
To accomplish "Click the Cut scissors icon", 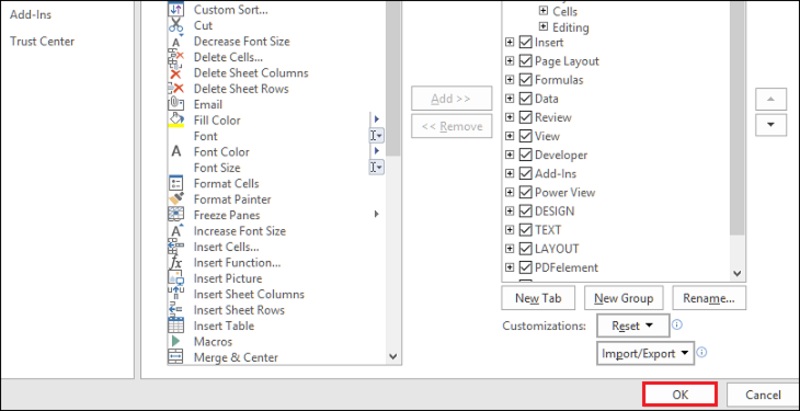I will tap(176, 25).
